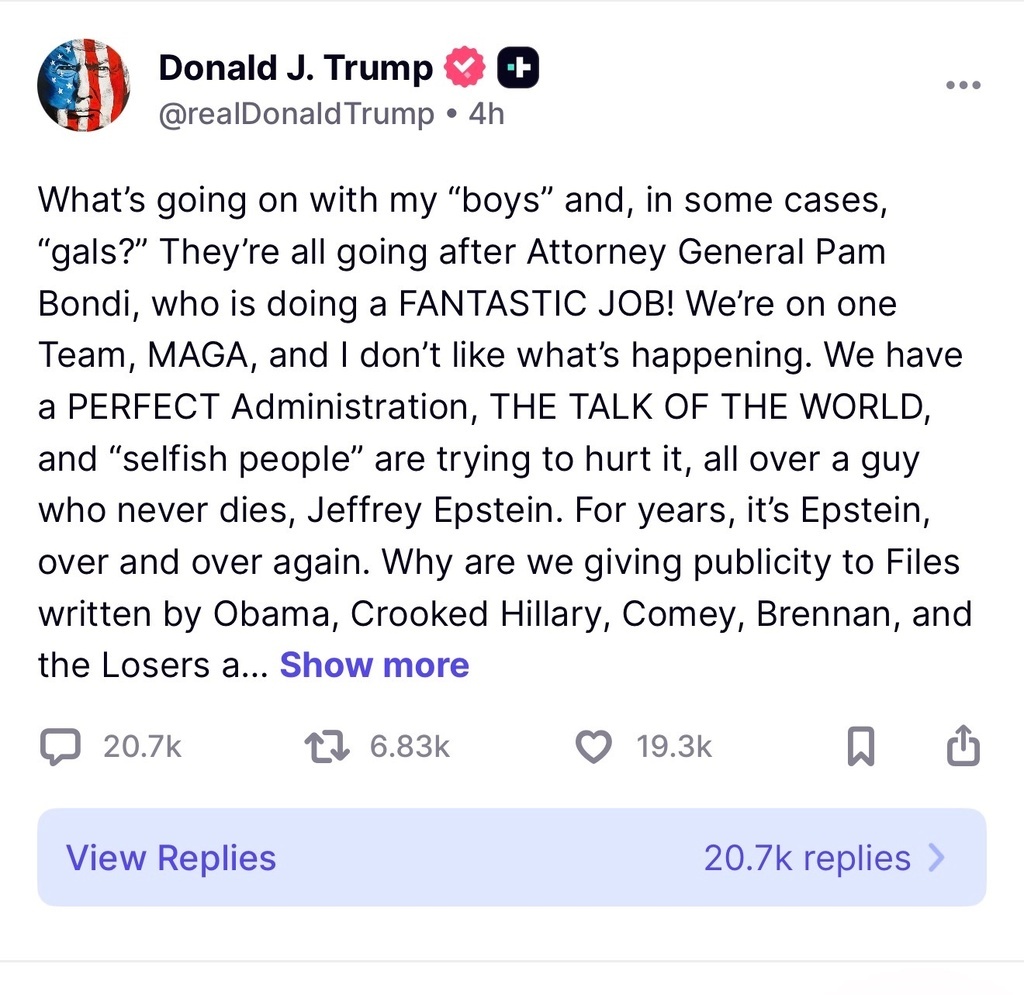Click the 6.83k repost count

410,747
